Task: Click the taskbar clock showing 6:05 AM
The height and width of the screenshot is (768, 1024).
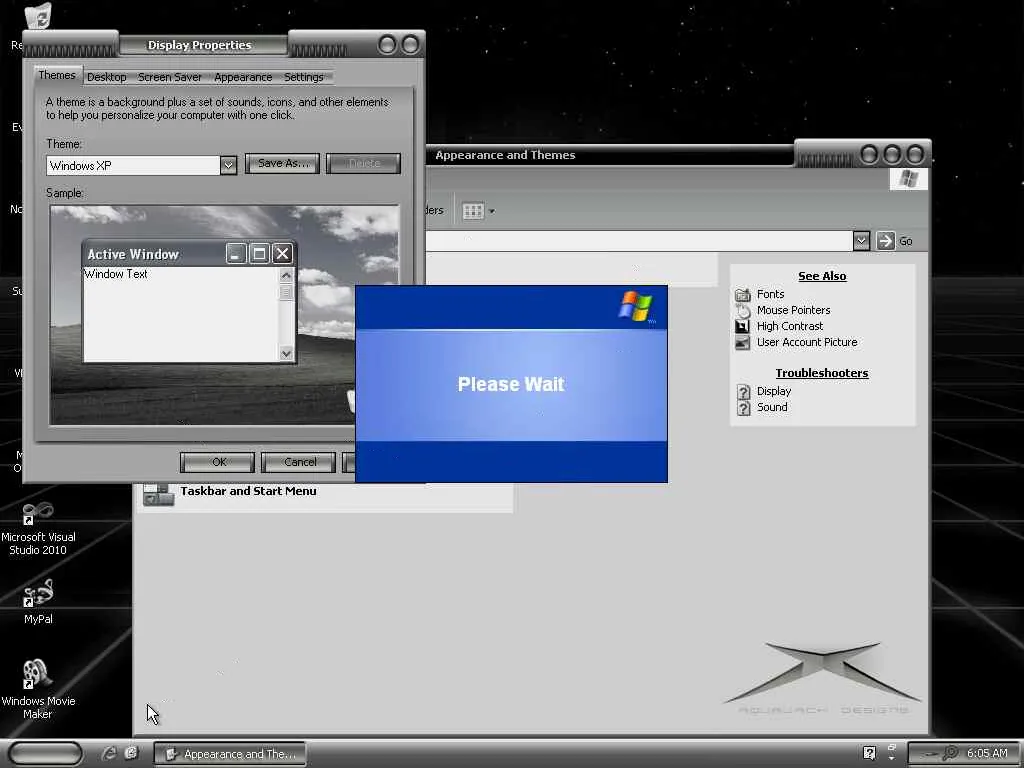Action: click(x=986, y=753)
